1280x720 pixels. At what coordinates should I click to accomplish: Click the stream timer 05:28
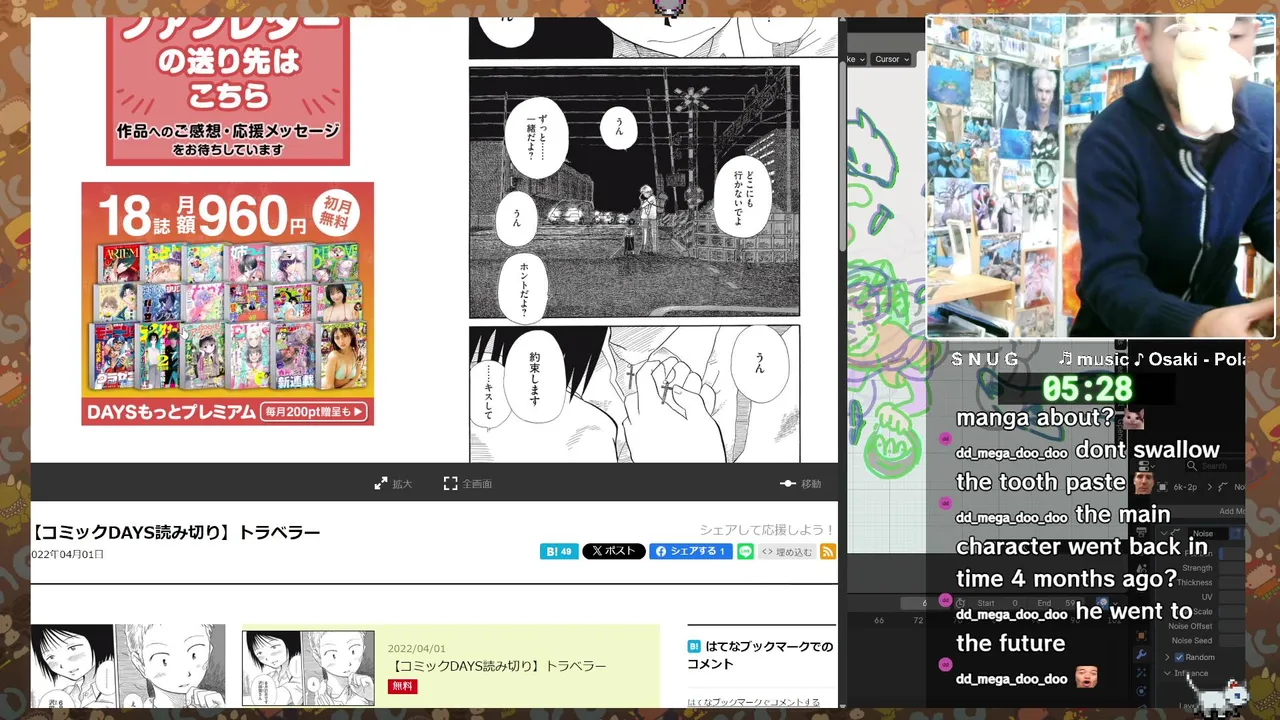1087,388
